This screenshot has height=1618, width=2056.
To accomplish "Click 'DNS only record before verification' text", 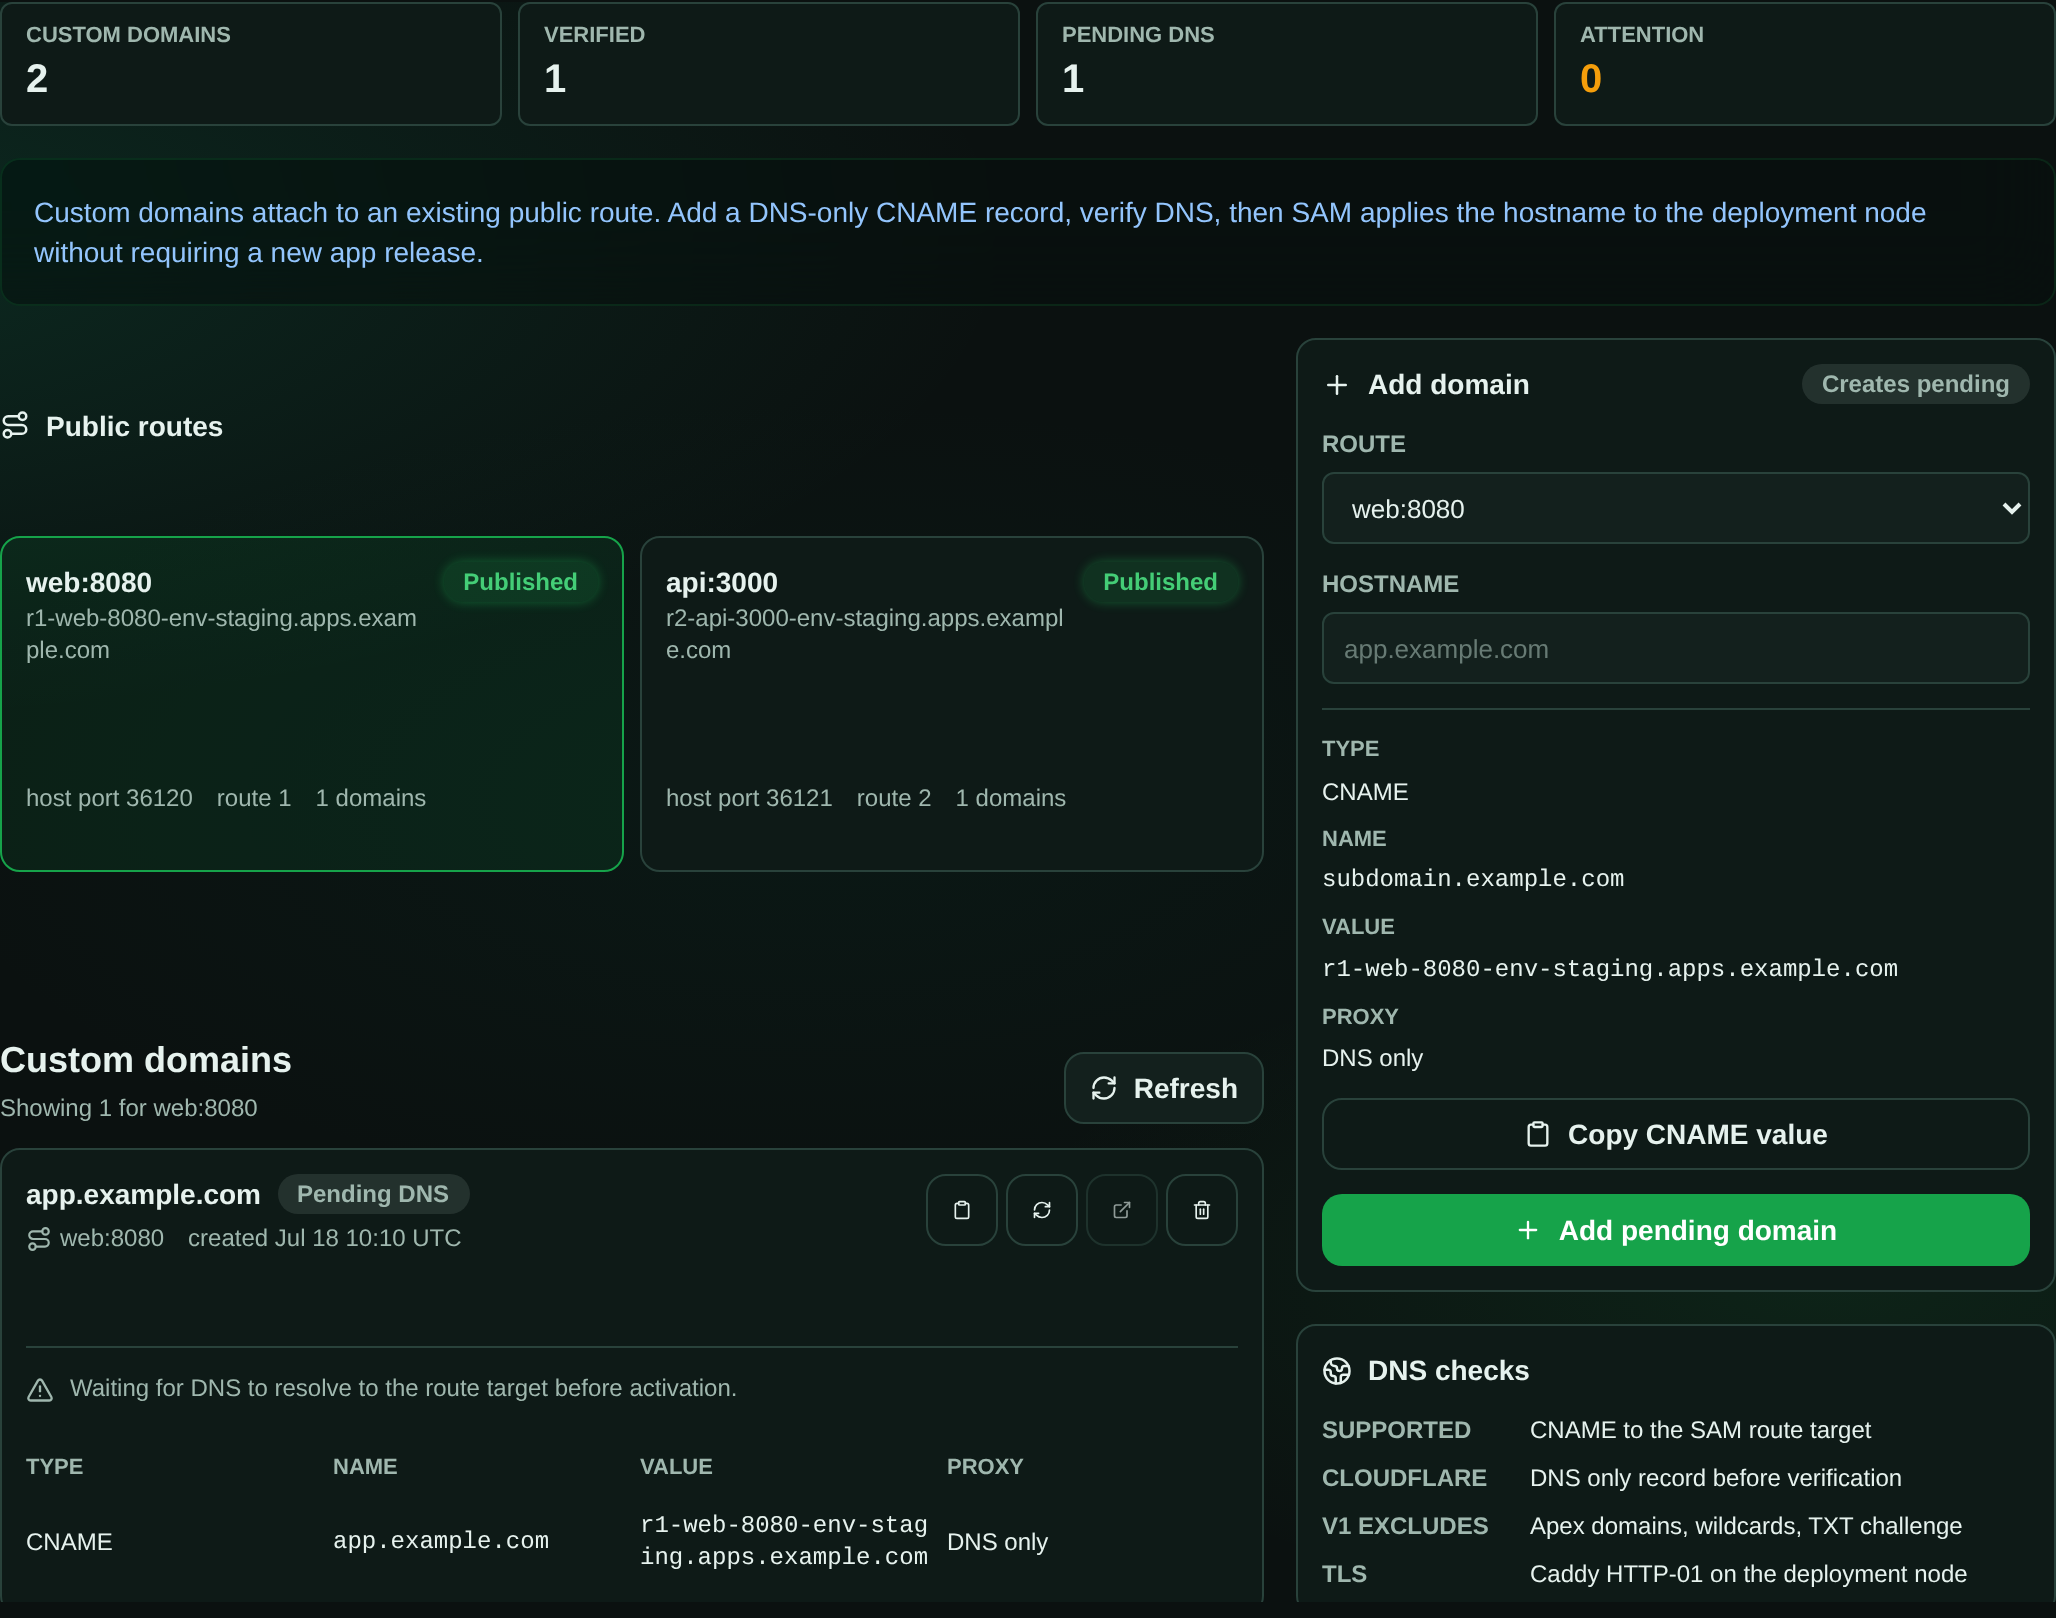I will click(1716, 1479).
